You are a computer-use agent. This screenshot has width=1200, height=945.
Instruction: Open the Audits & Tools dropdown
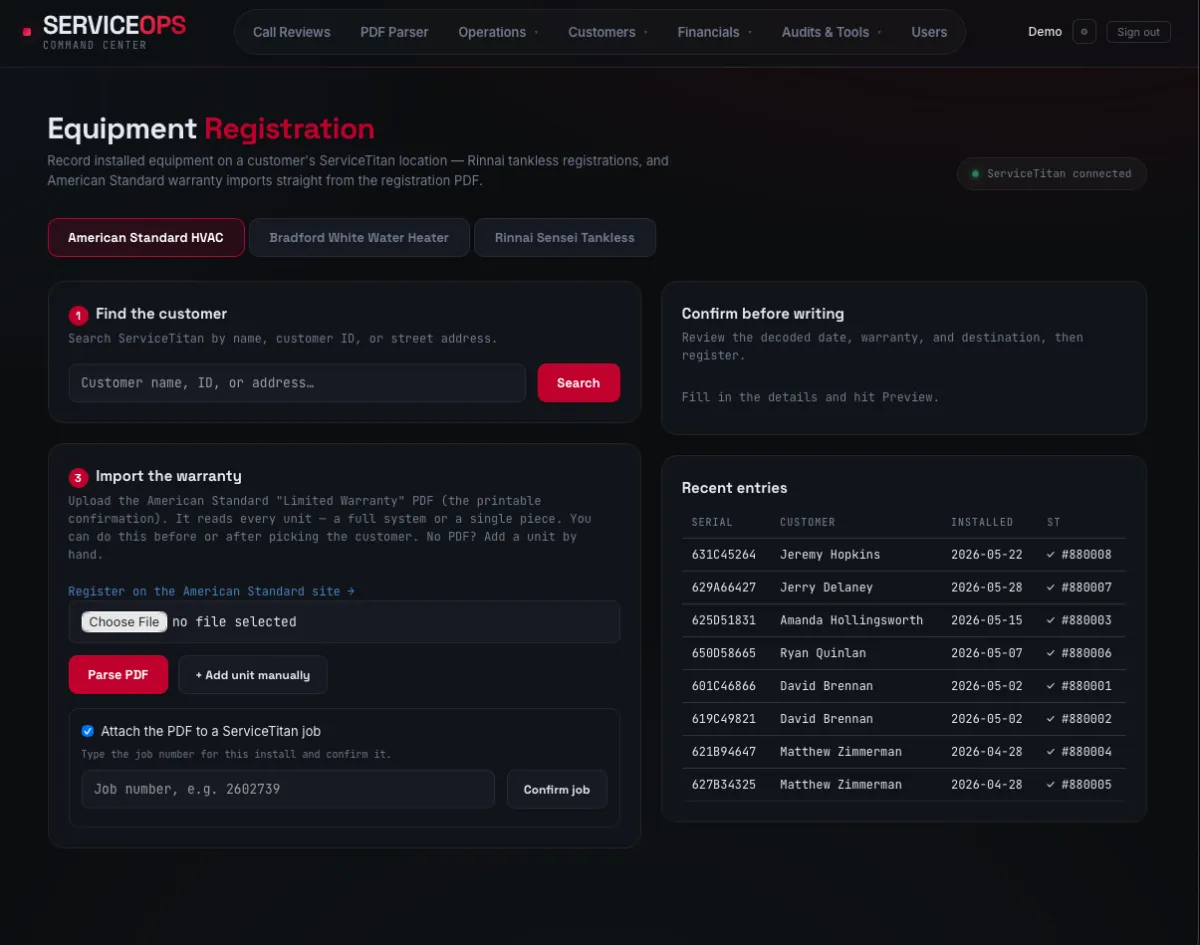pos(832,32)
